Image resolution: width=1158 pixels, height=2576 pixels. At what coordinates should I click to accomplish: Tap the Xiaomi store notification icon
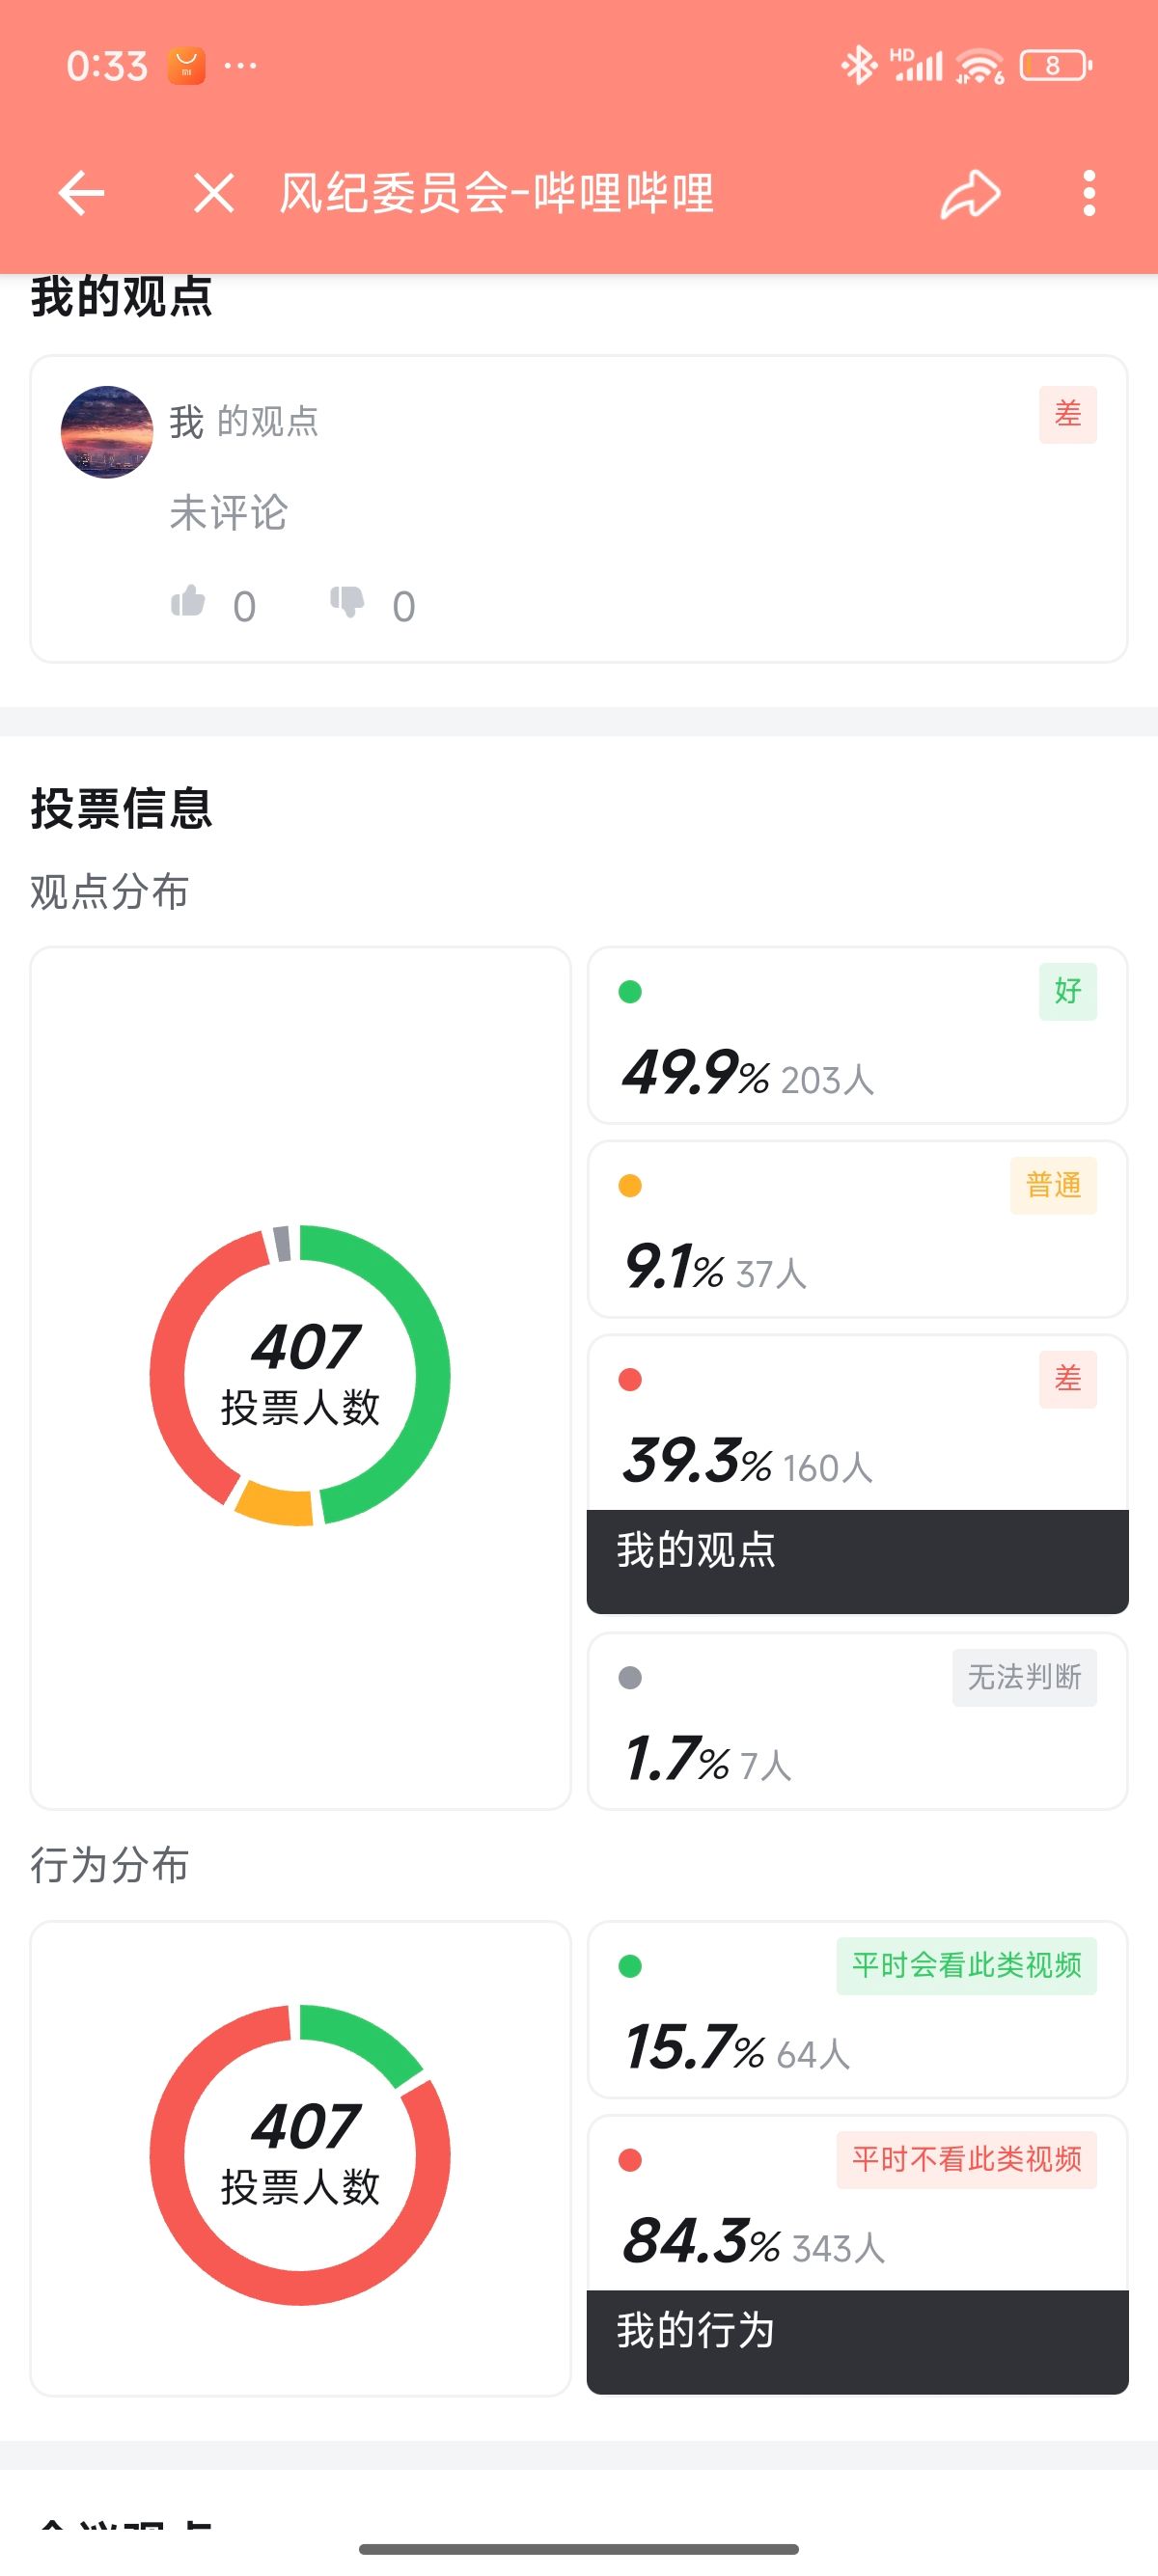click(x=186, y=66)
